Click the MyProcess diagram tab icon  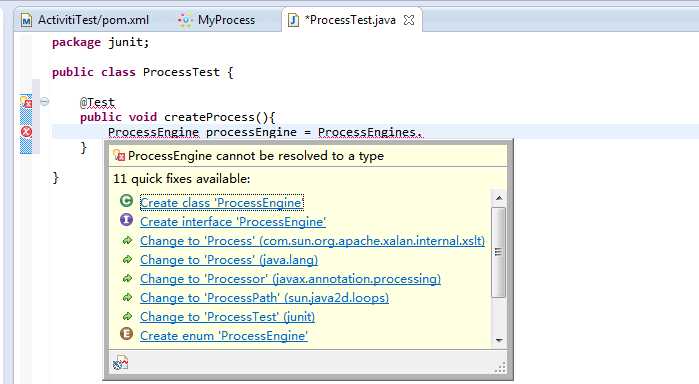coord(185,20)
